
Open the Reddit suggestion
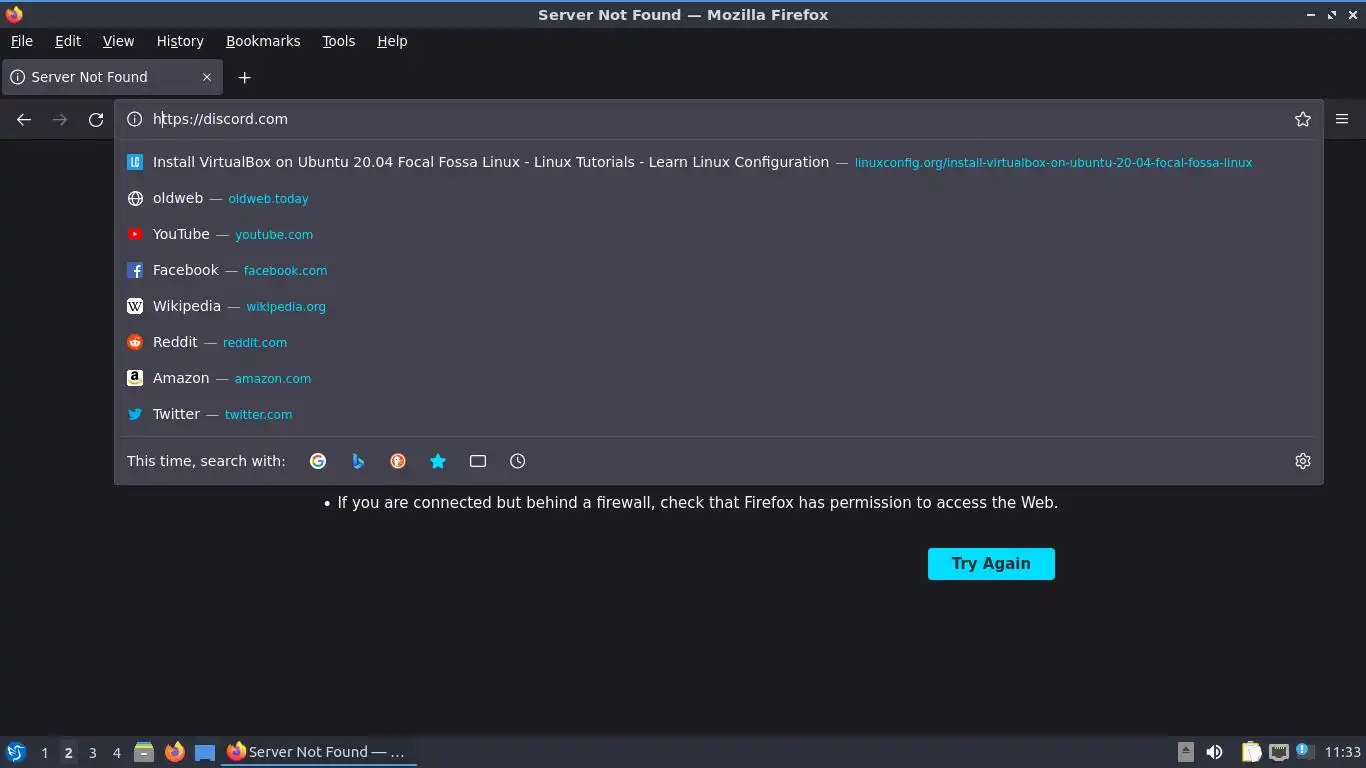coord(718,342)
